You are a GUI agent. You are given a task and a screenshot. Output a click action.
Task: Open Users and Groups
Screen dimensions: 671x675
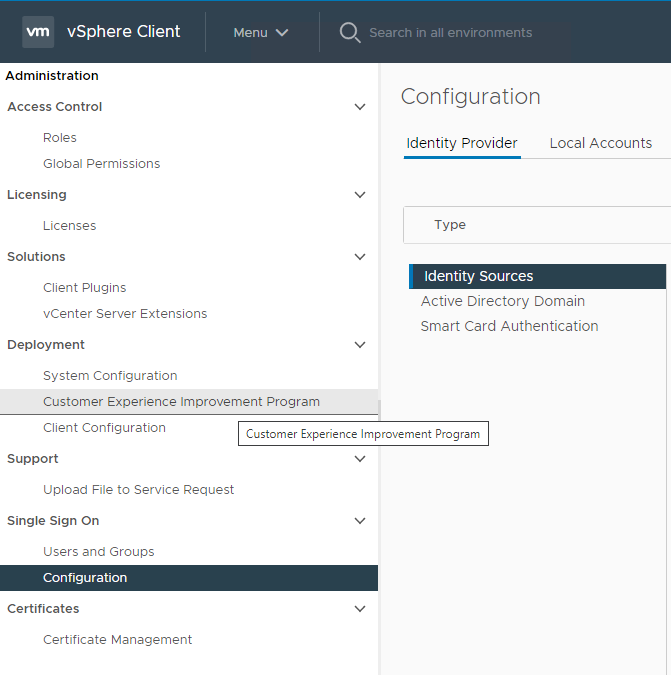(x=99, y=552)
